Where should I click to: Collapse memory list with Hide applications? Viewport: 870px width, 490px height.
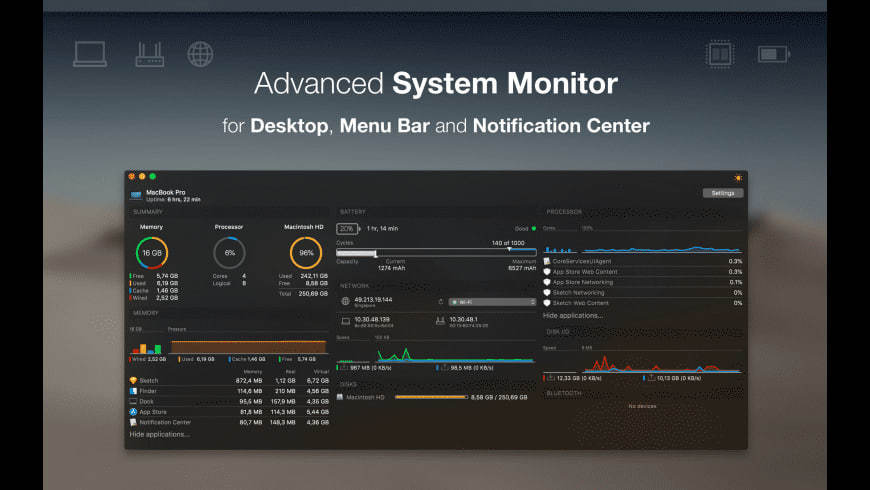[159, 434]
